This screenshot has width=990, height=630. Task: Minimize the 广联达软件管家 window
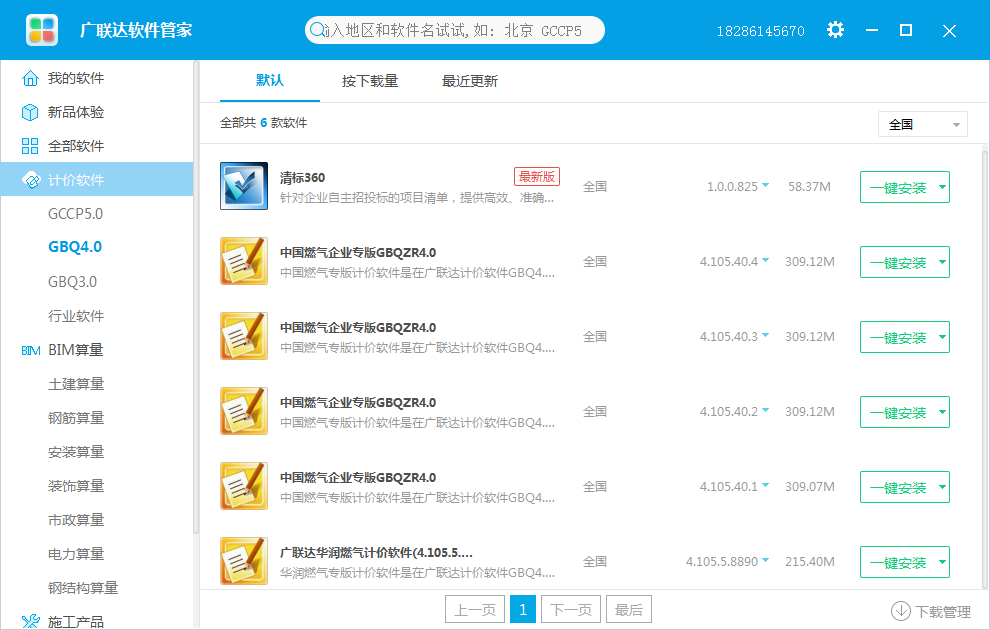[872, 30]
